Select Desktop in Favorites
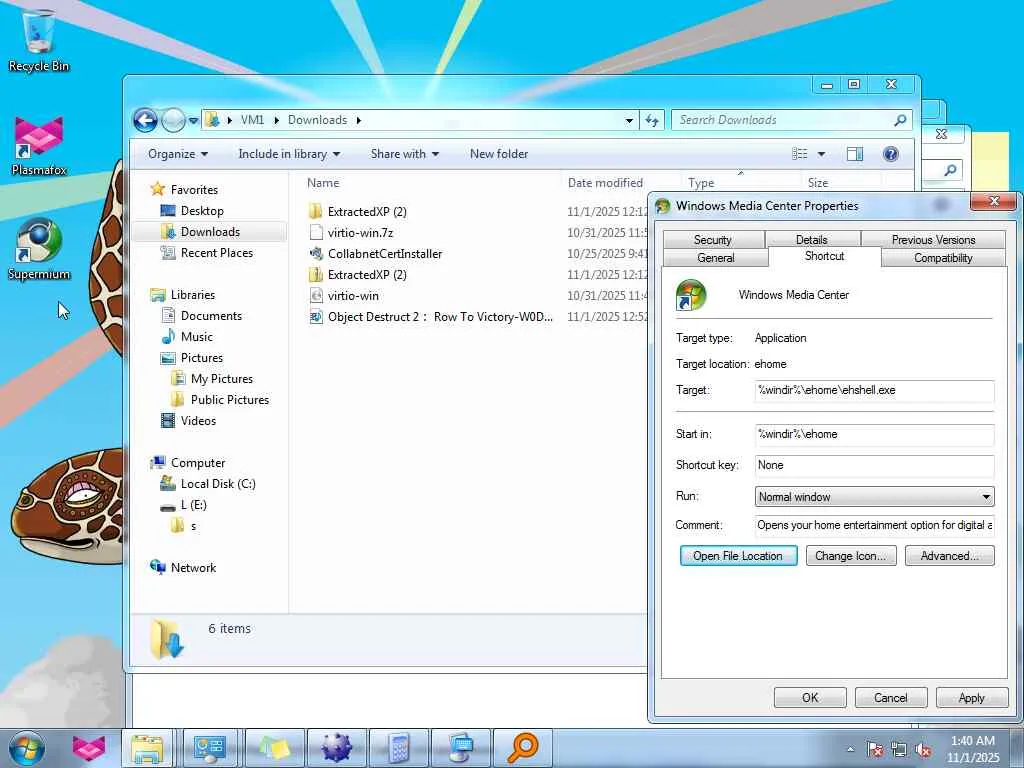Viewport: 1024px width, 768px height. click(202, 210)
